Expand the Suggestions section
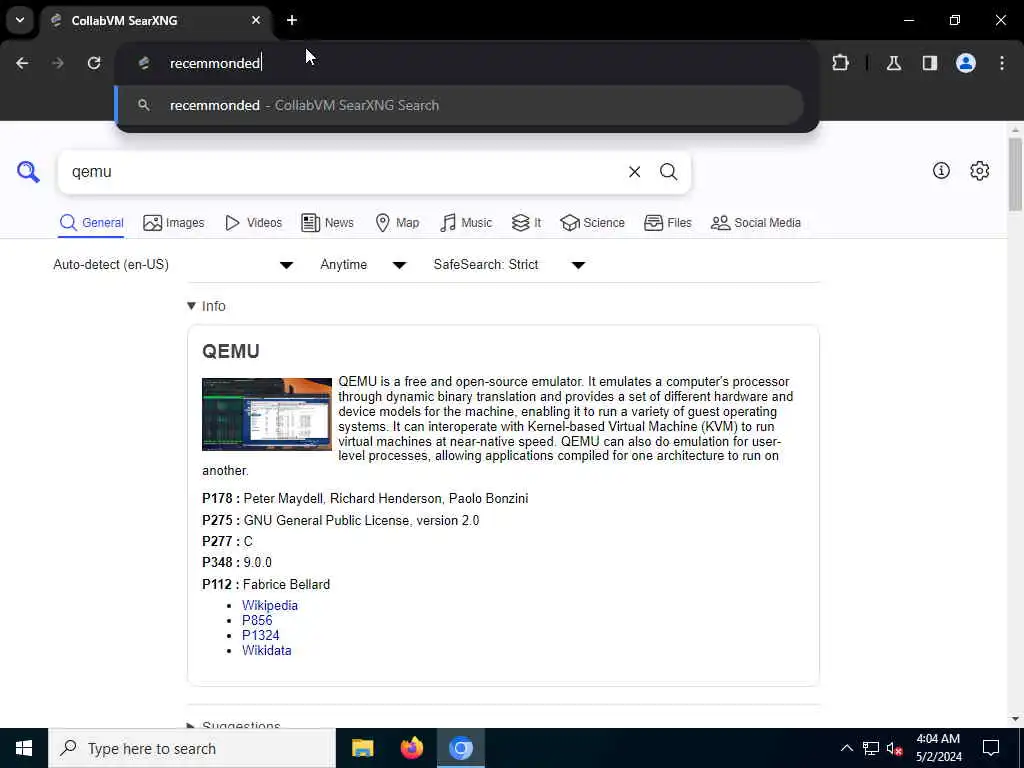Viewport: 1024px width, 768px height. [234, 724]
